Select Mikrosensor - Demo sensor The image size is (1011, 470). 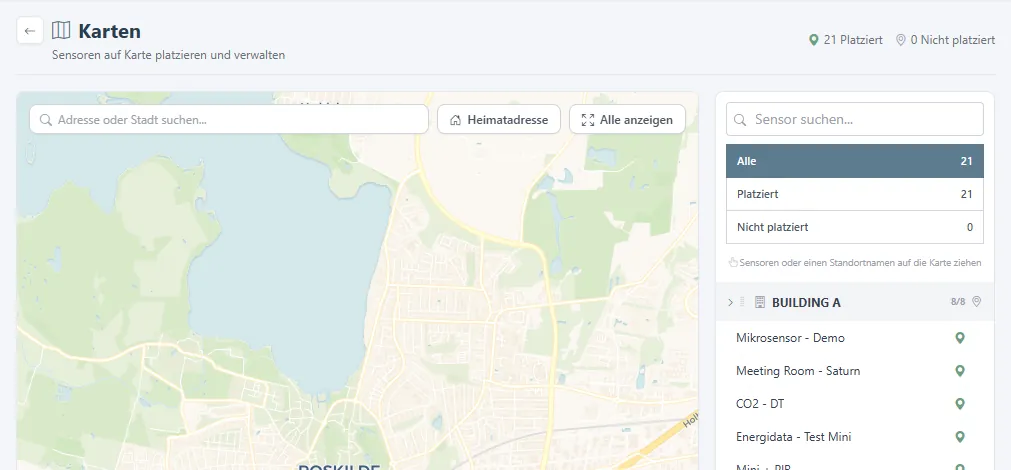tap(790, 338)
